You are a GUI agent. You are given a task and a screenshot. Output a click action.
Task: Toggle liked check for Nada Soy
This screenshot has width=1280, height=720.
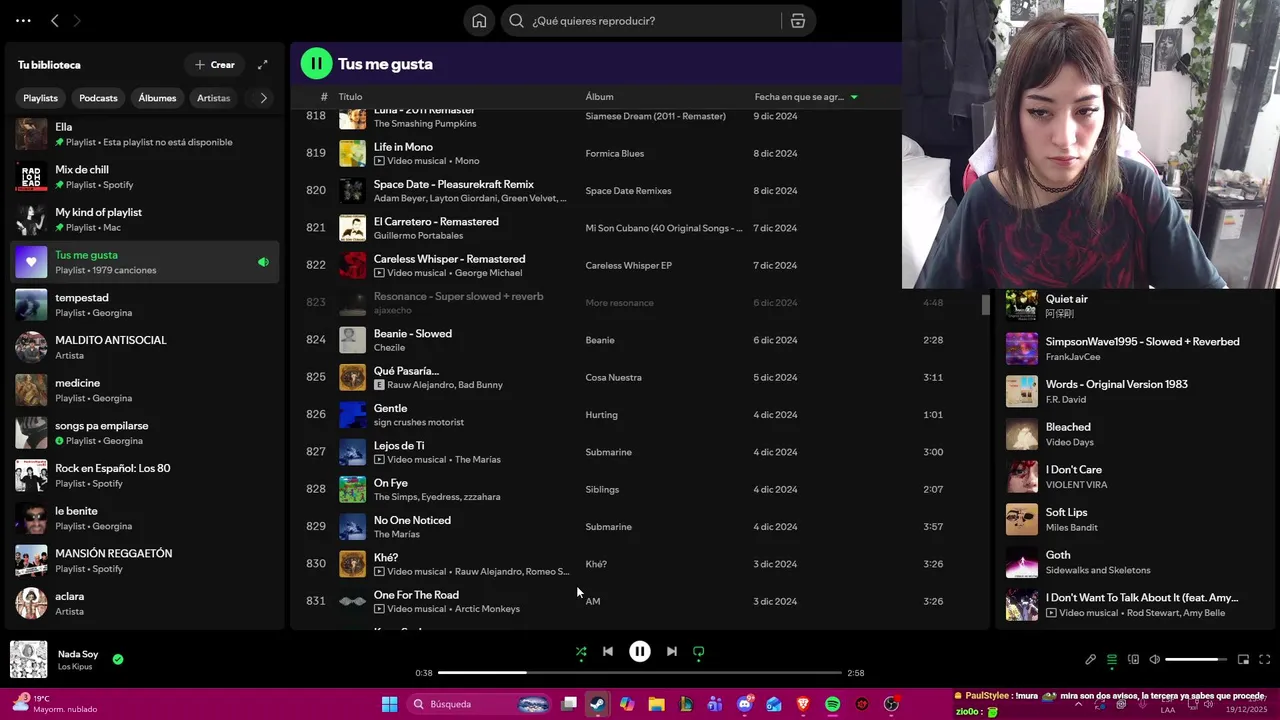pos(118,659)
